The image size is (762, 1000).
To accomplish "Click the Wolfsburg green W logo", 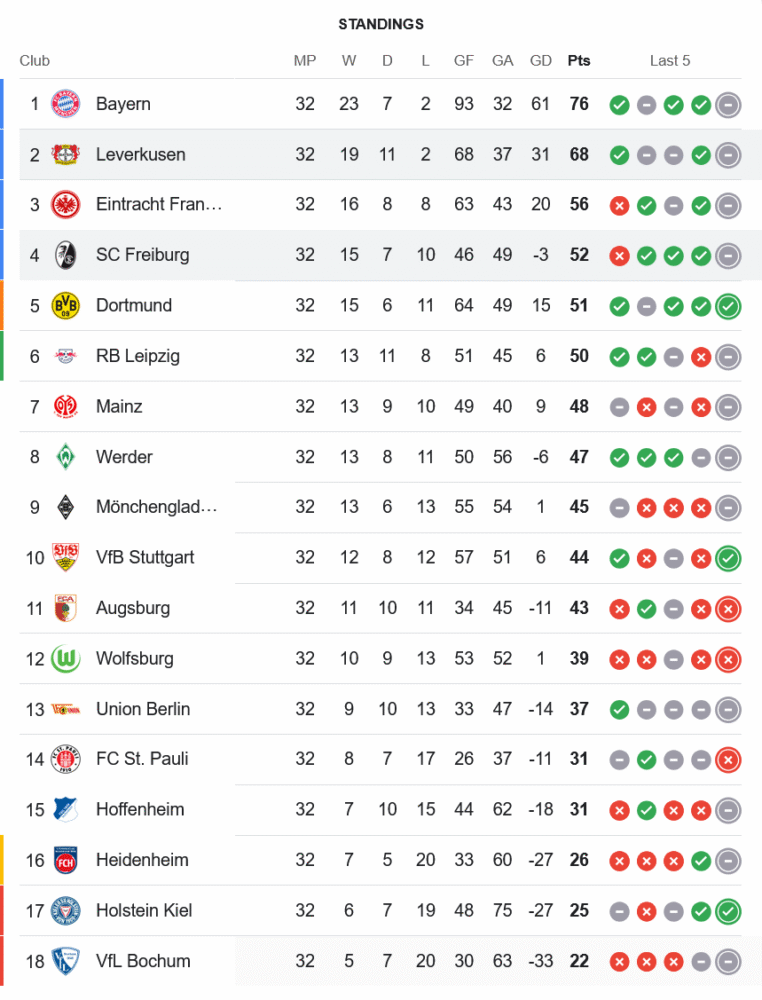I will point(65,658).
